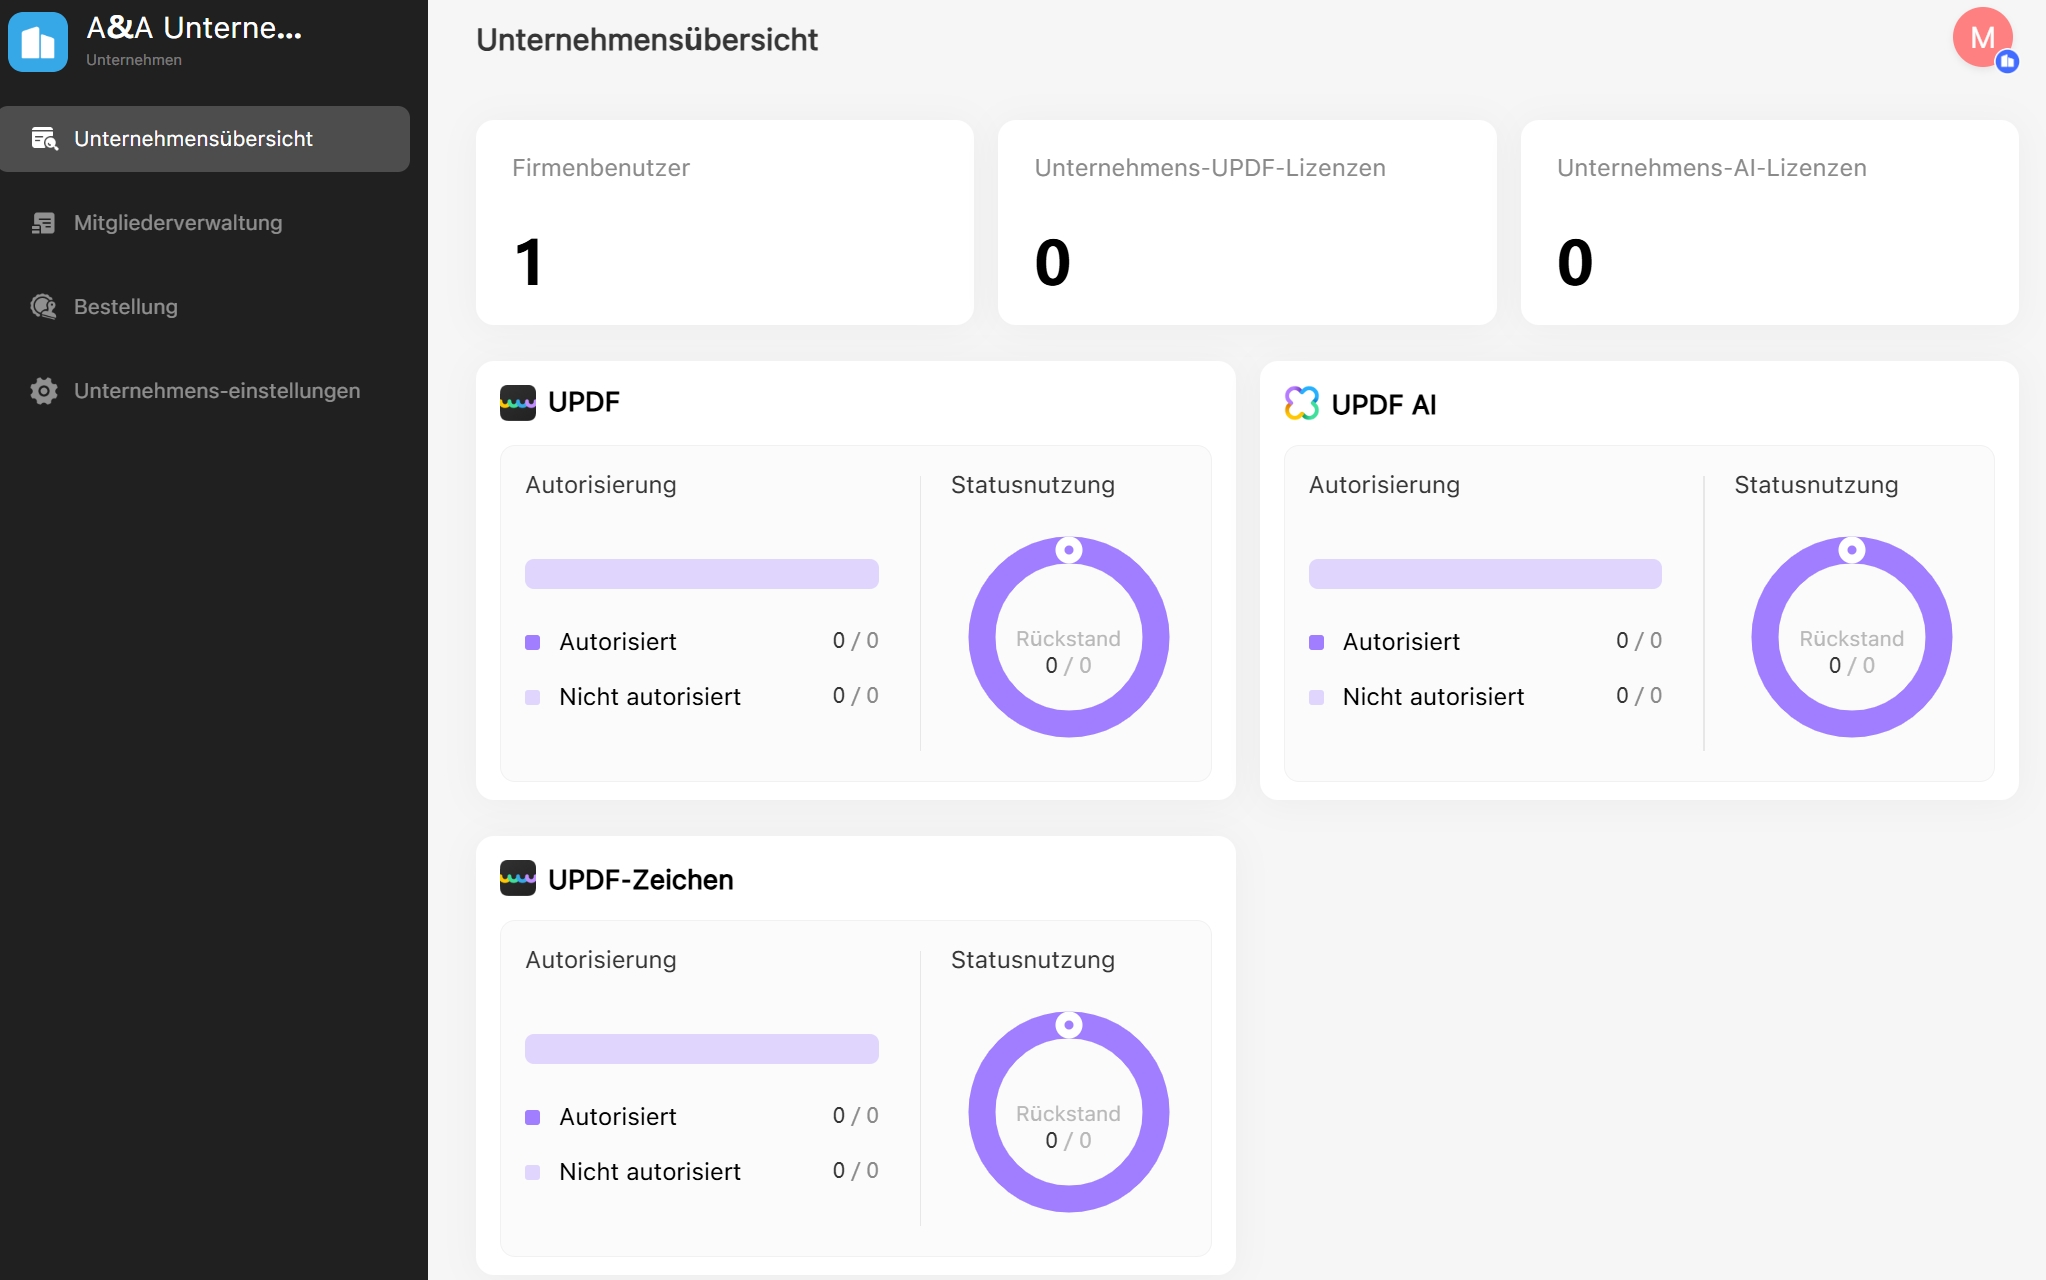Click the Autorisiert label in UPDF card

pos(618,642)
